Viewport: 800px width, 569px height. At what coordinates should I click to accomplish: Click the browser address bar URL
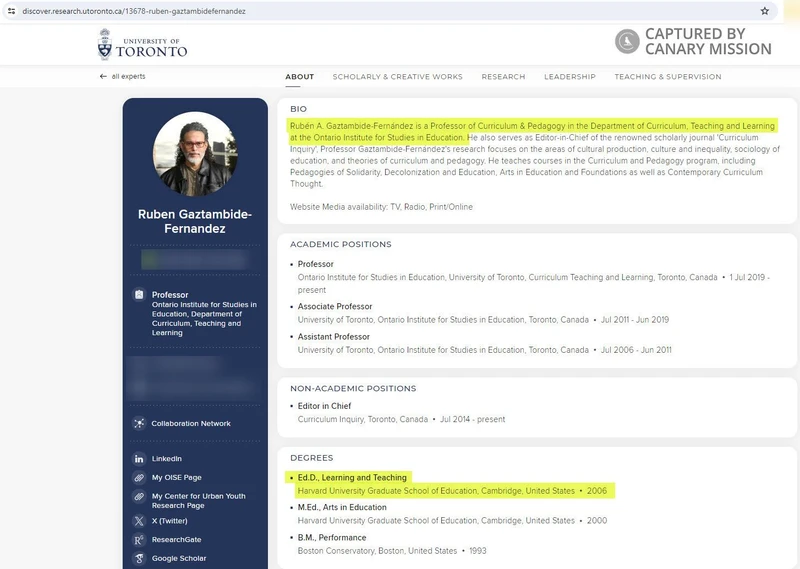134,11
